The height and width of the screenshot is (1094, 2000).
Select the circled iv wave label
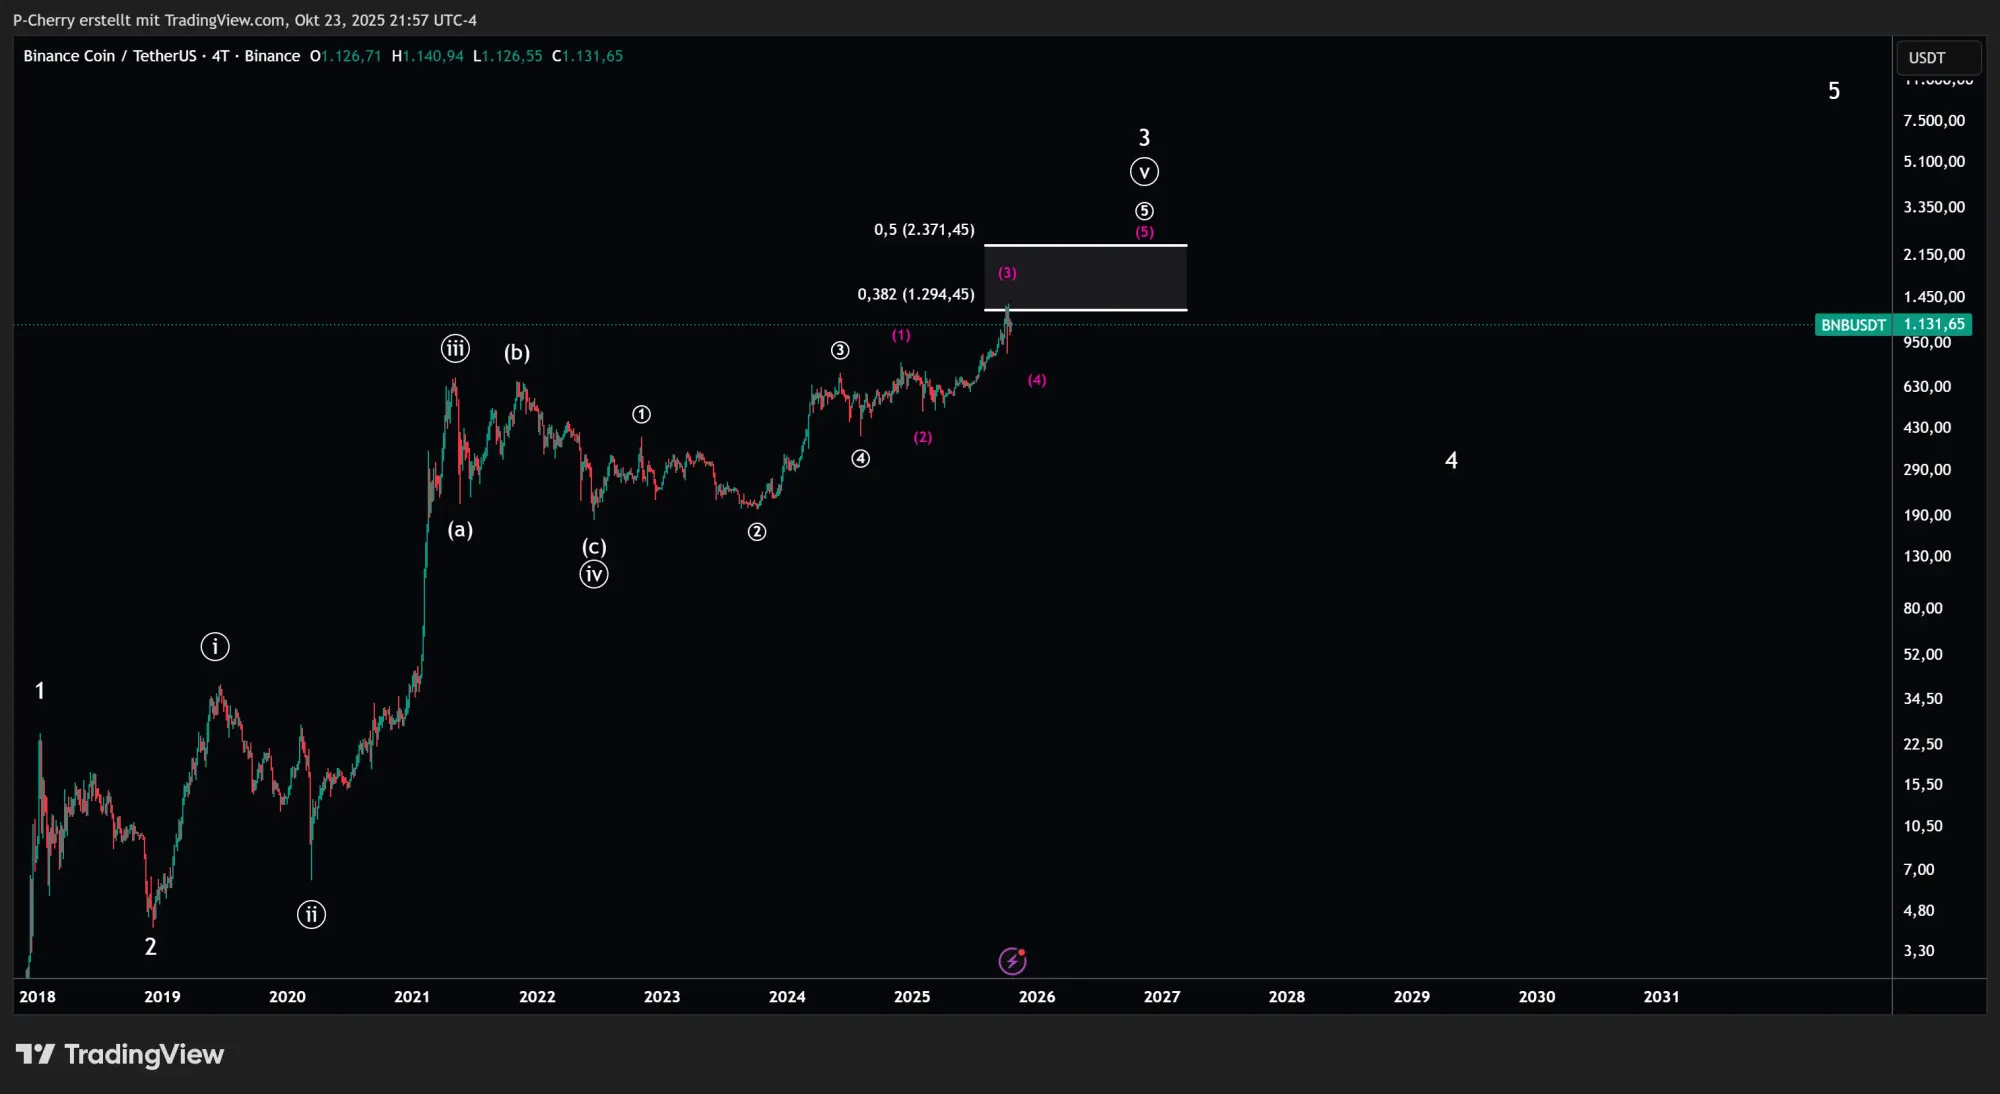point(594,574)
